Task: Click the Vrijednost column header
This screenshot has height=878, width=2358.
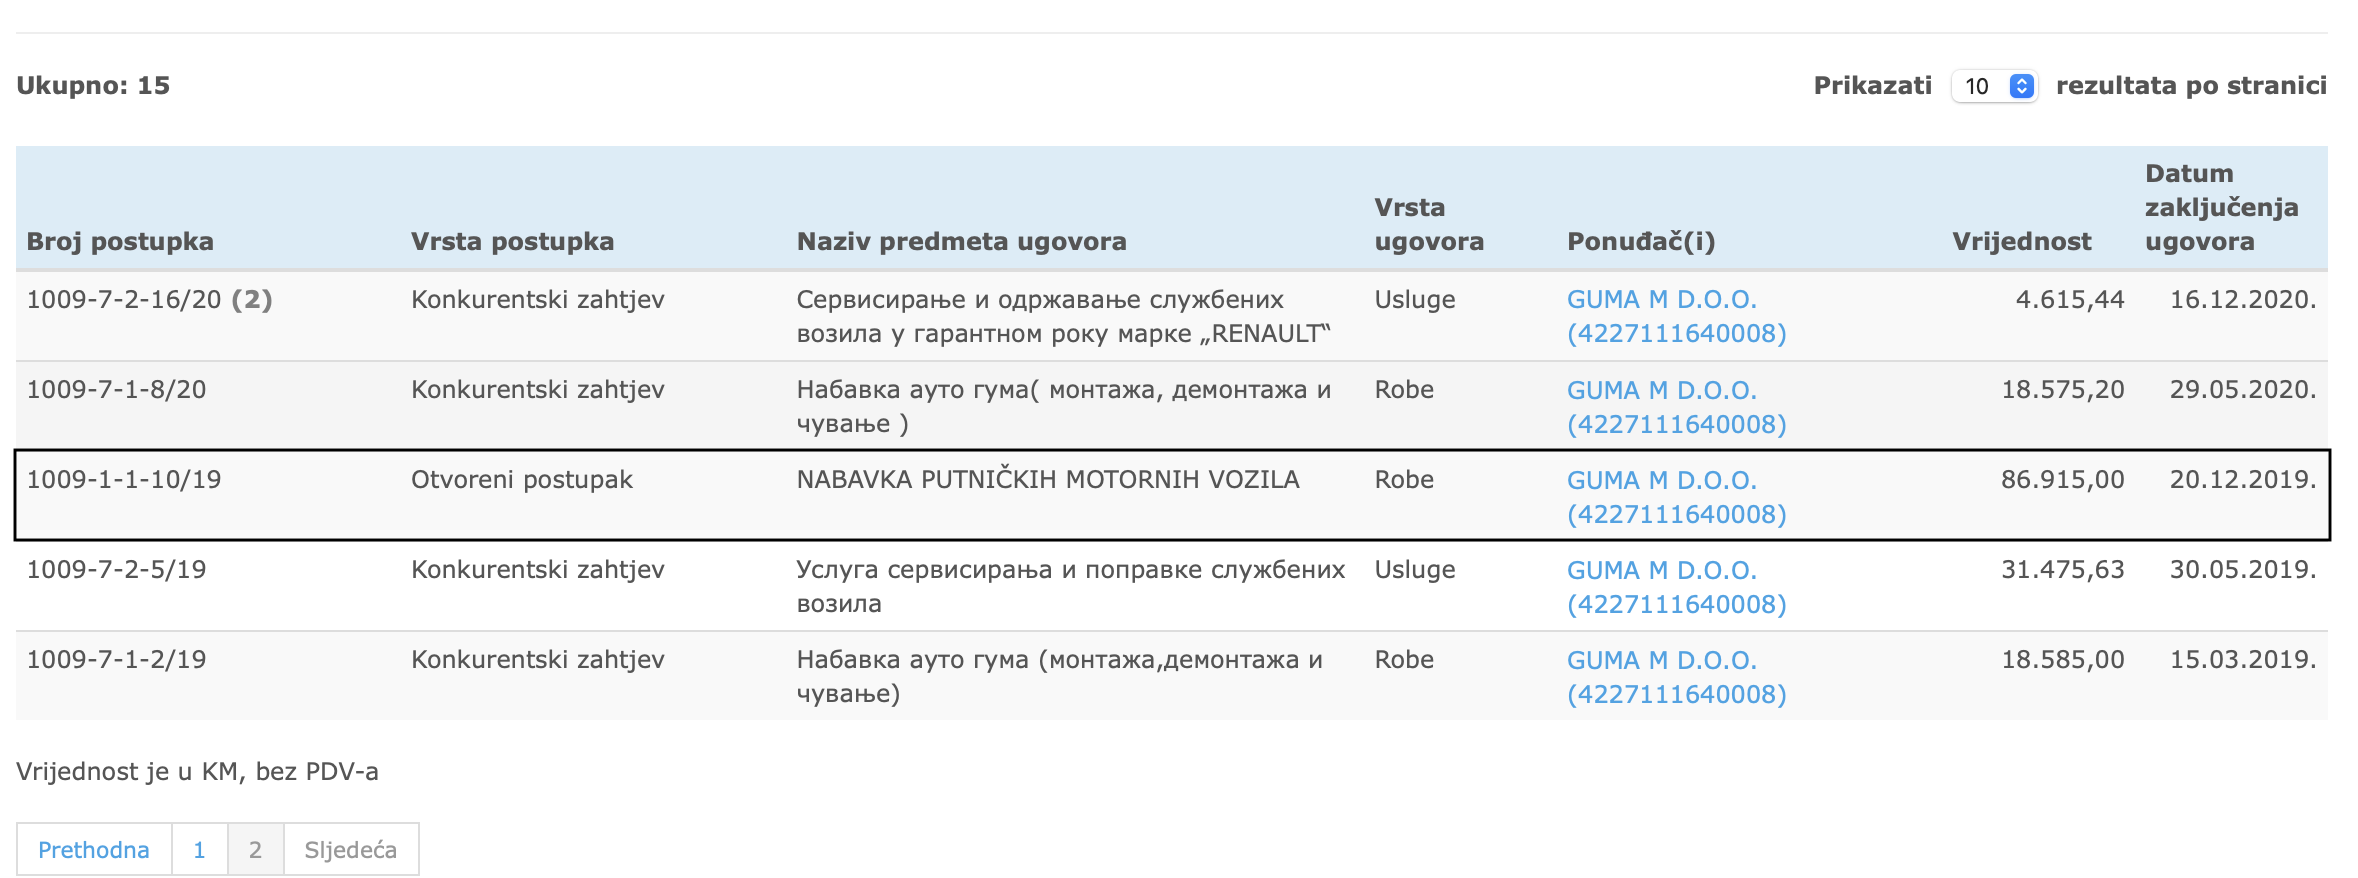Action: click(x=2021, y=241)
